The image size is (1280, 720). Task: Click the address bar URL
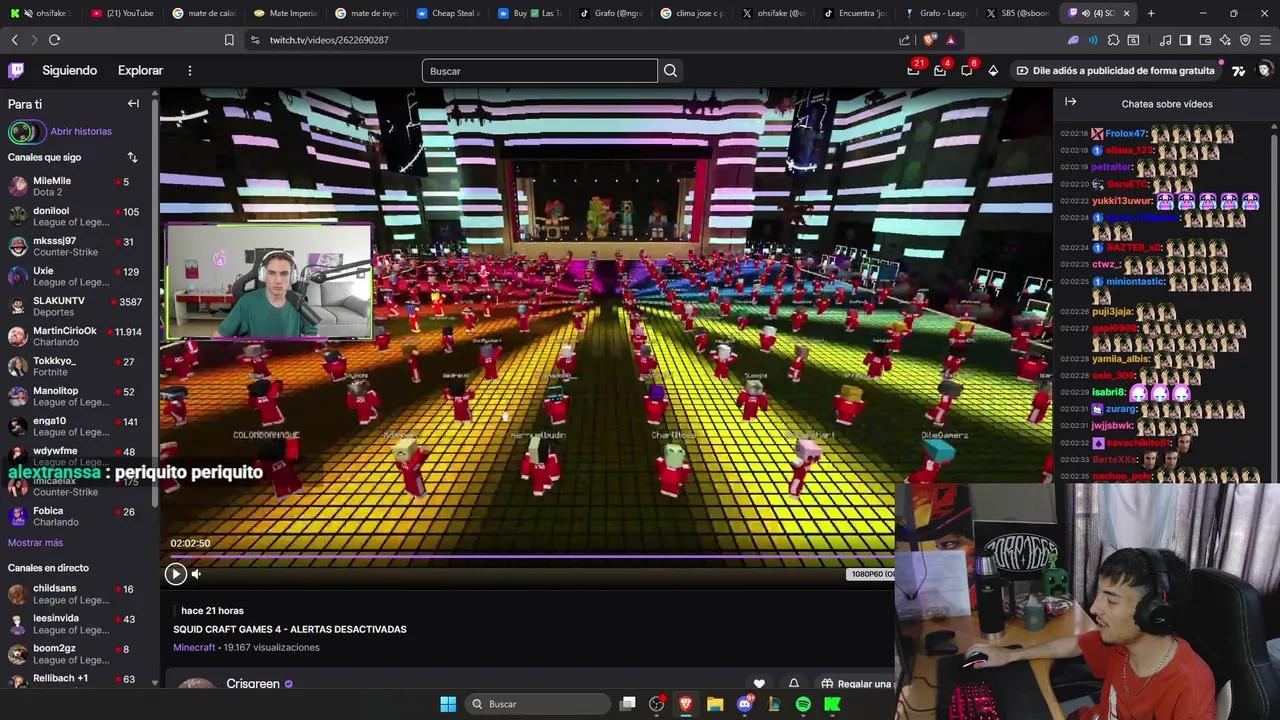coord(329,40)
